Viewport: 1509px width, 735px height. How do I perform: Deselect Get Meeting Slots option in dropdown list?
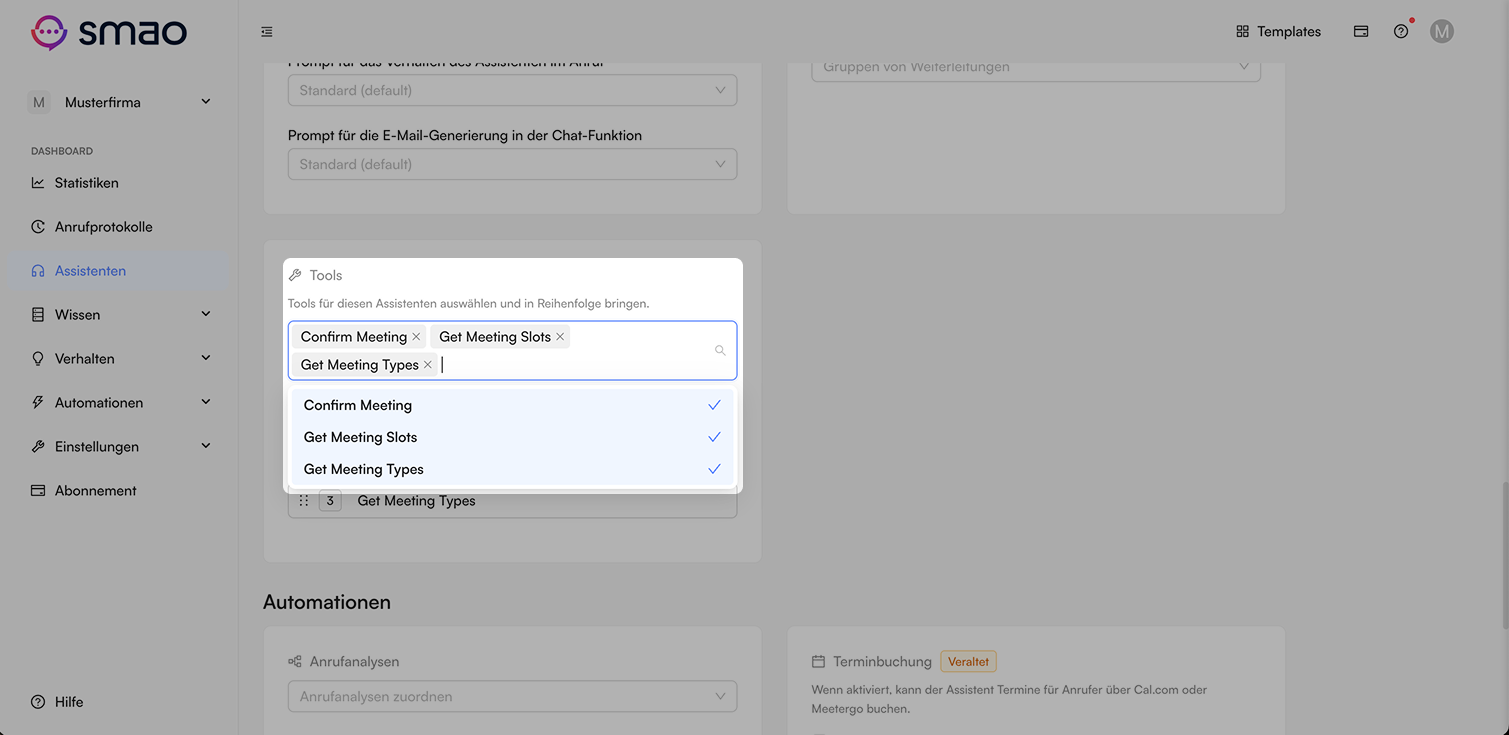(512, 437)
